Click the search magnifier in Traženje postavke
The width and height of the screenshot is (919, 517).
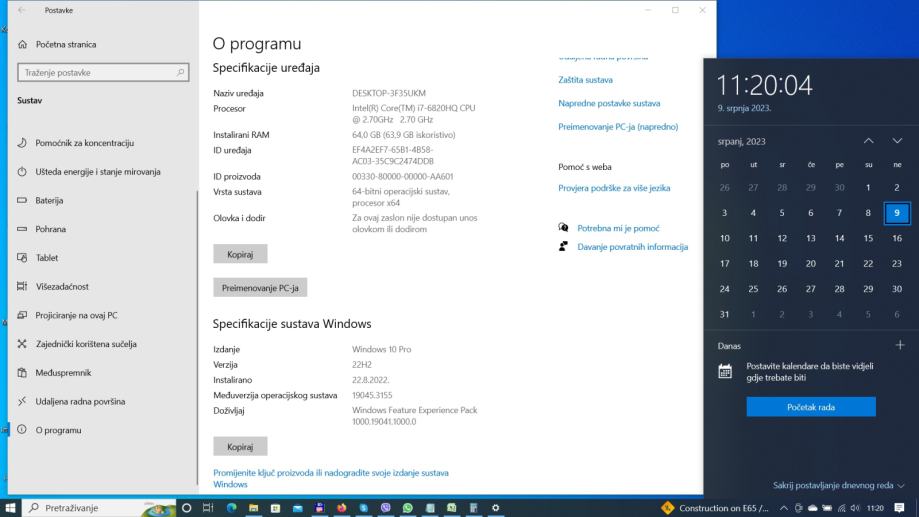[180, 73]
